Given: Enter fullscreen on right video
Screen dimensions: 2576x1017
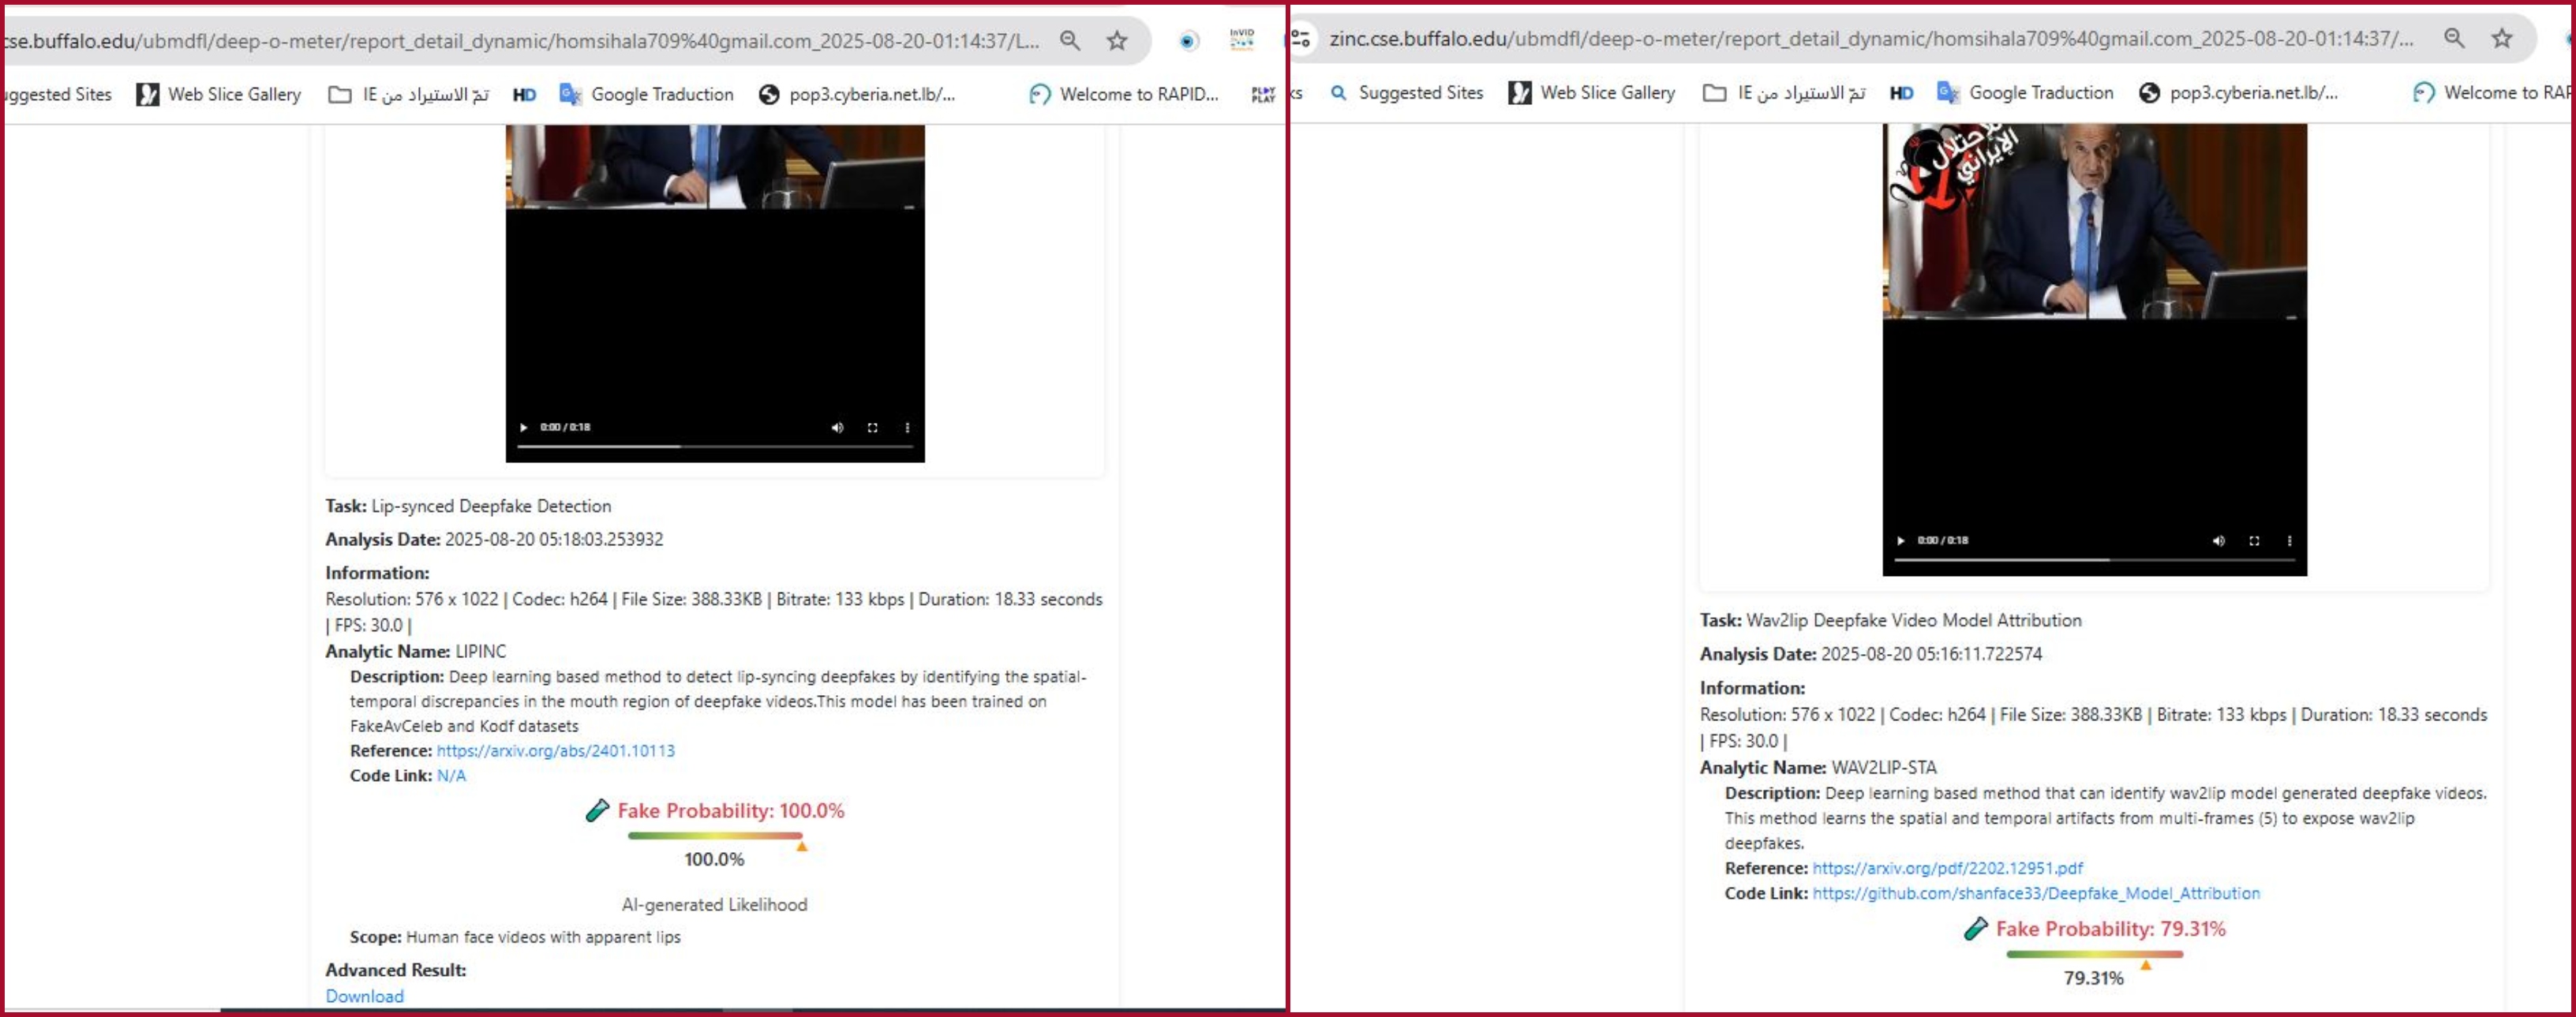Looking at the screenshot, I should point(2254,540).
